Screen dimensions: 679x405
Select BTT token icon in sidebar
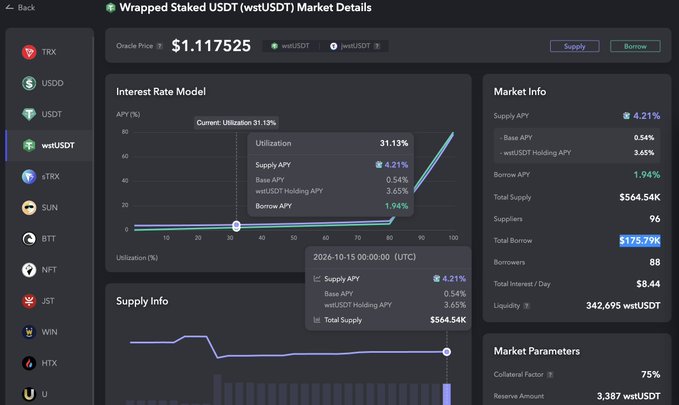tap(29, 239)
